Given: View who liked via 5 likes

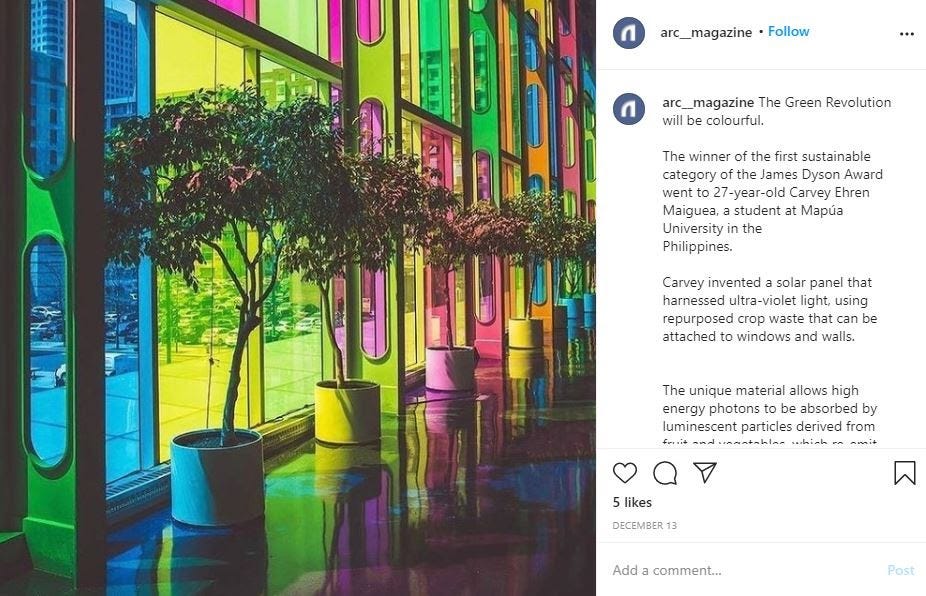Looking at the screenshot, I should [x=632, y=502].
